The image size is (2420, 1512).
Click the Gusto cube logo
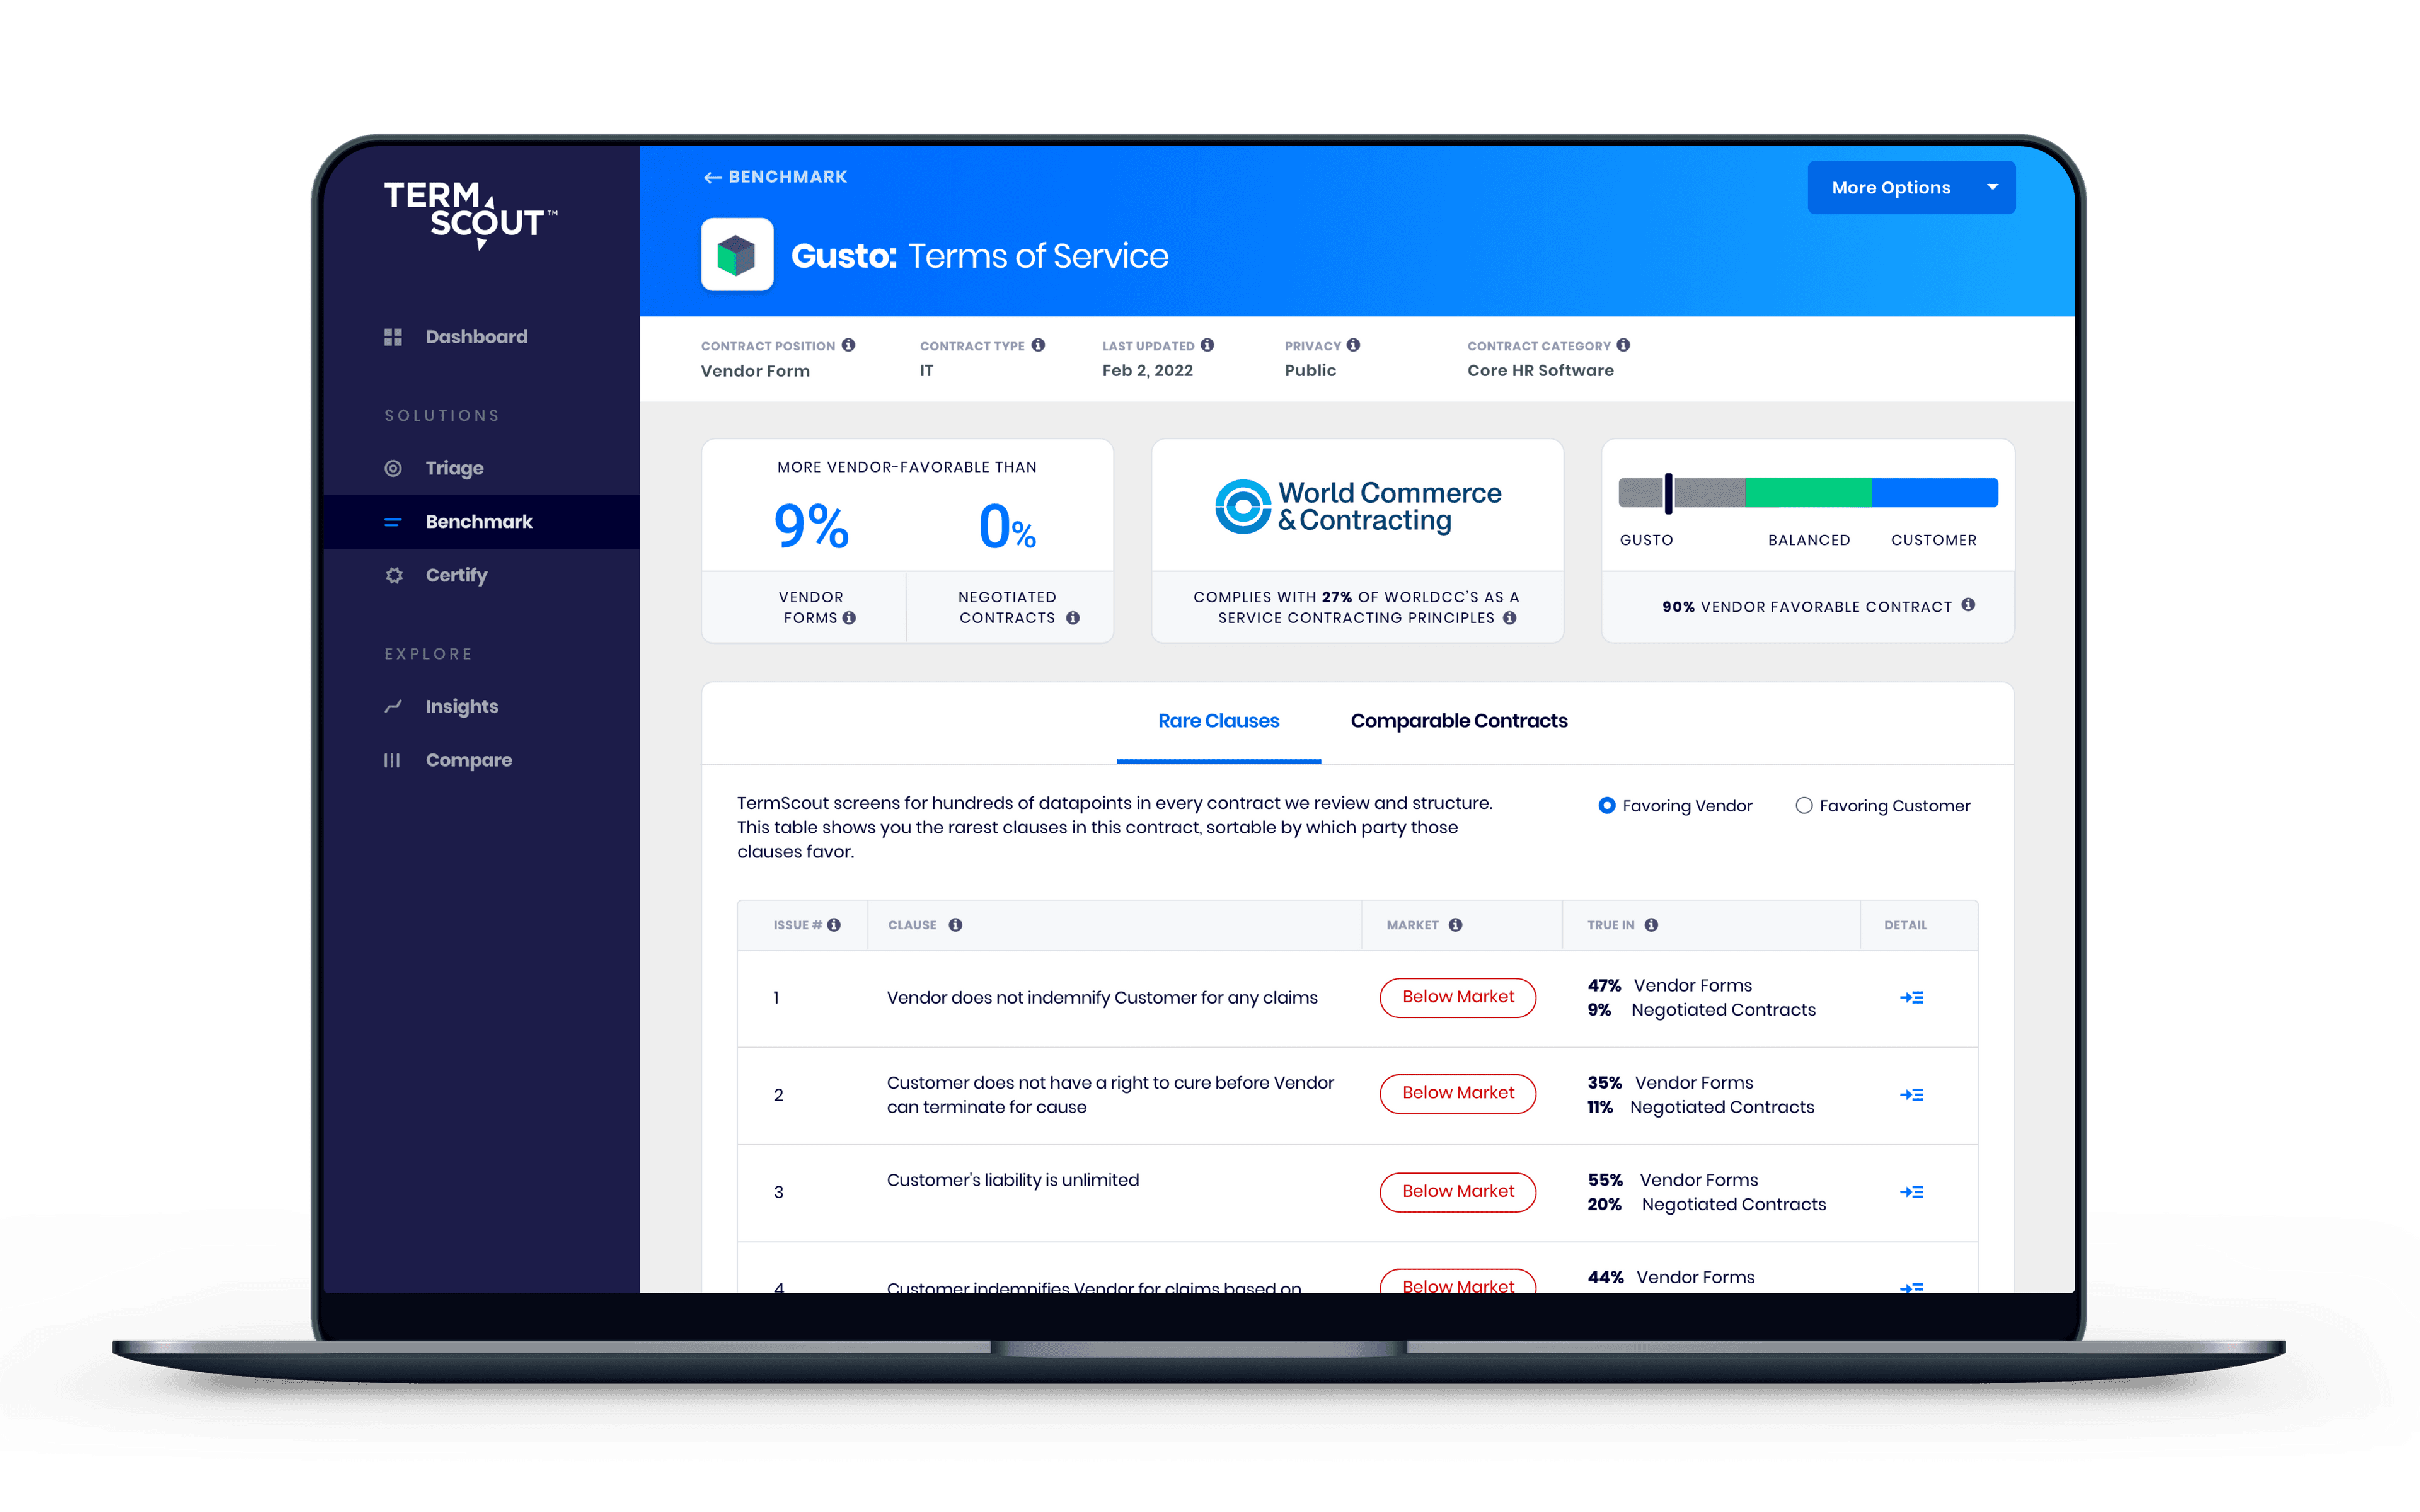pyautogui.click(x=737, y=255)
